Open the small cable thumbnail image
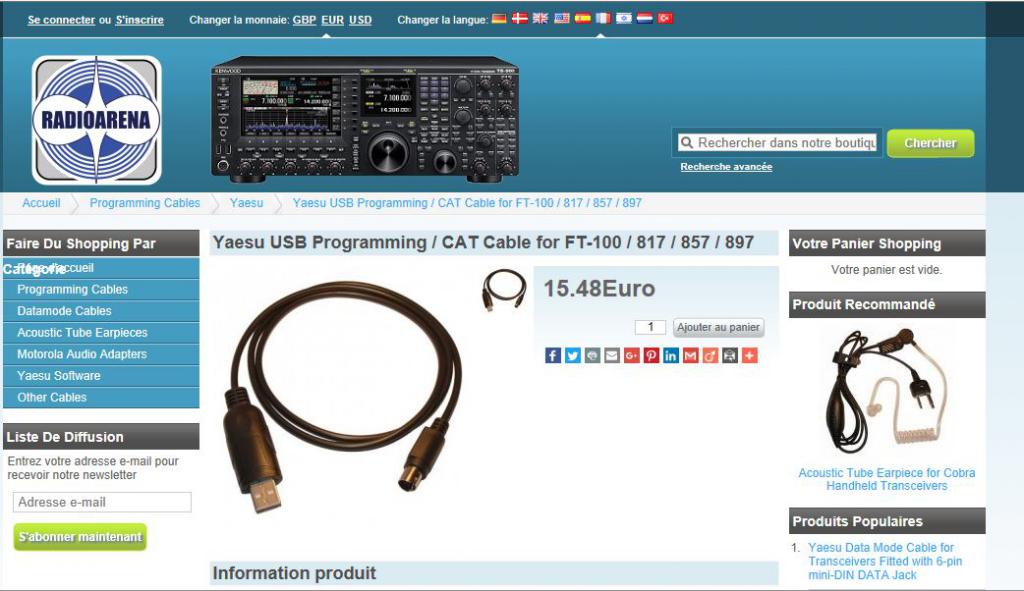The image size is (1024, 591). (x=504, y=289)
